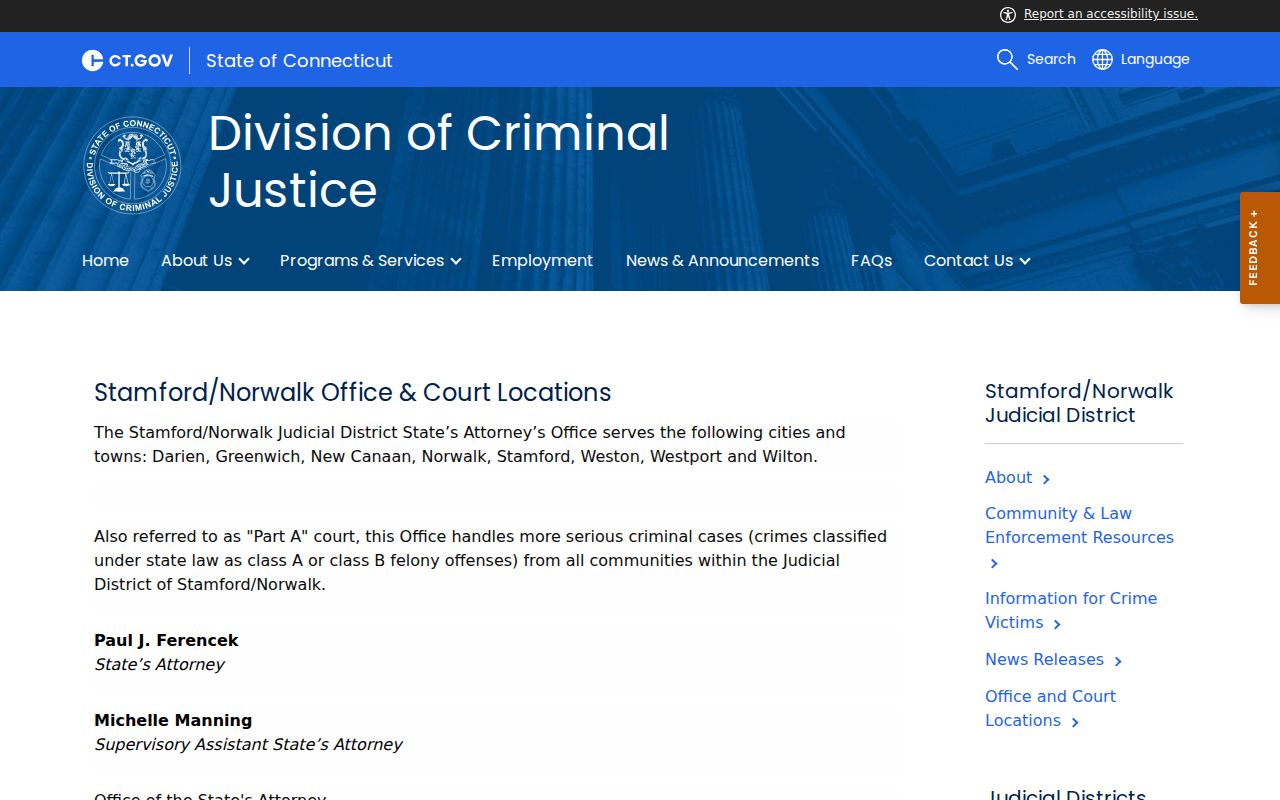Viewport: 1280px width, 800px height.
Task: Expand the About Us dropdown chevron
Action: [244, 261]
